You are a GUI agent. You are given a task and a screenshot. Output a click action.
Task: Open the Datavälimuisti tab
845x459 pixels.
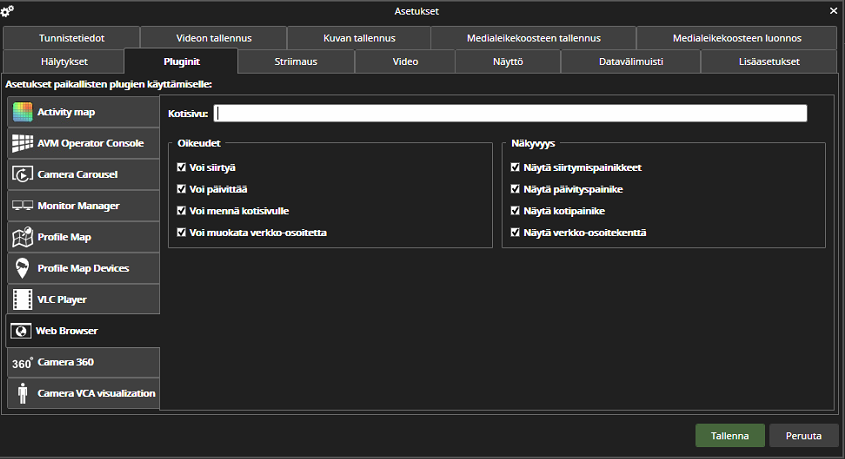coord(631,61)
